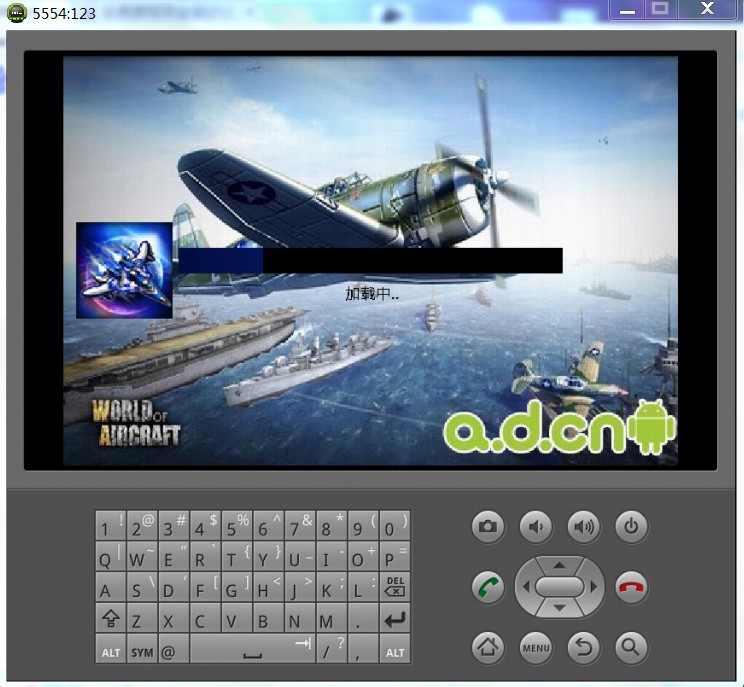The height and width of the screenshot is (687, 744).
Task: Click the game loading progress bar
Action: [371, 260]
